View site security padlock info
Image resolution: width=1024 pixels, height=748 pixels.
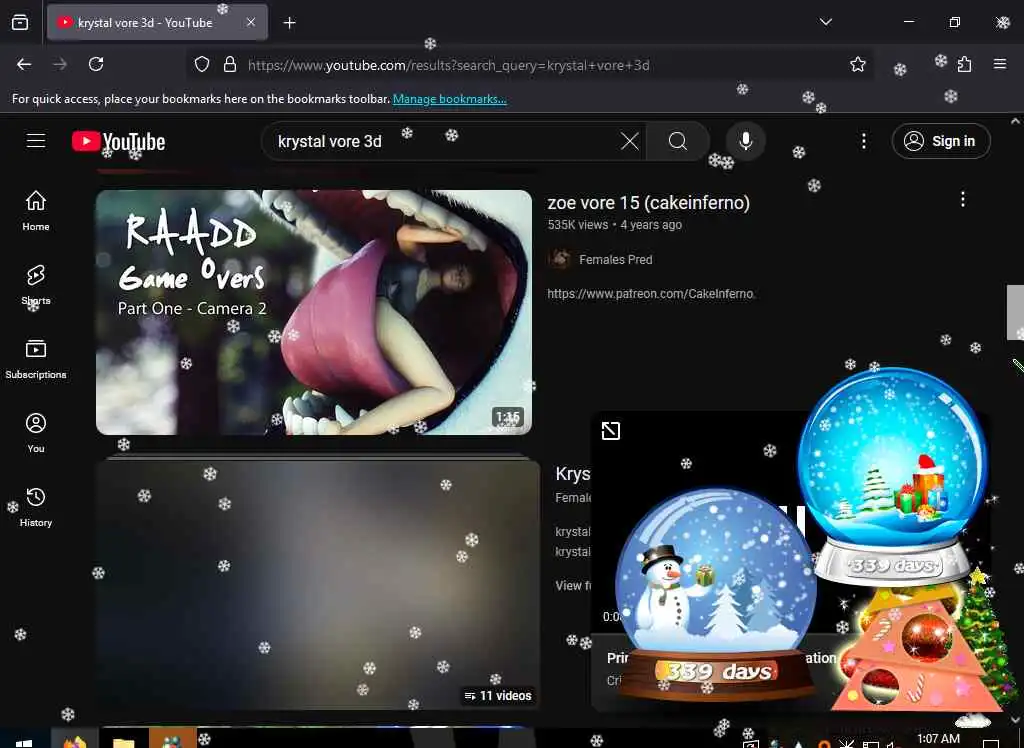coord(229,64)
